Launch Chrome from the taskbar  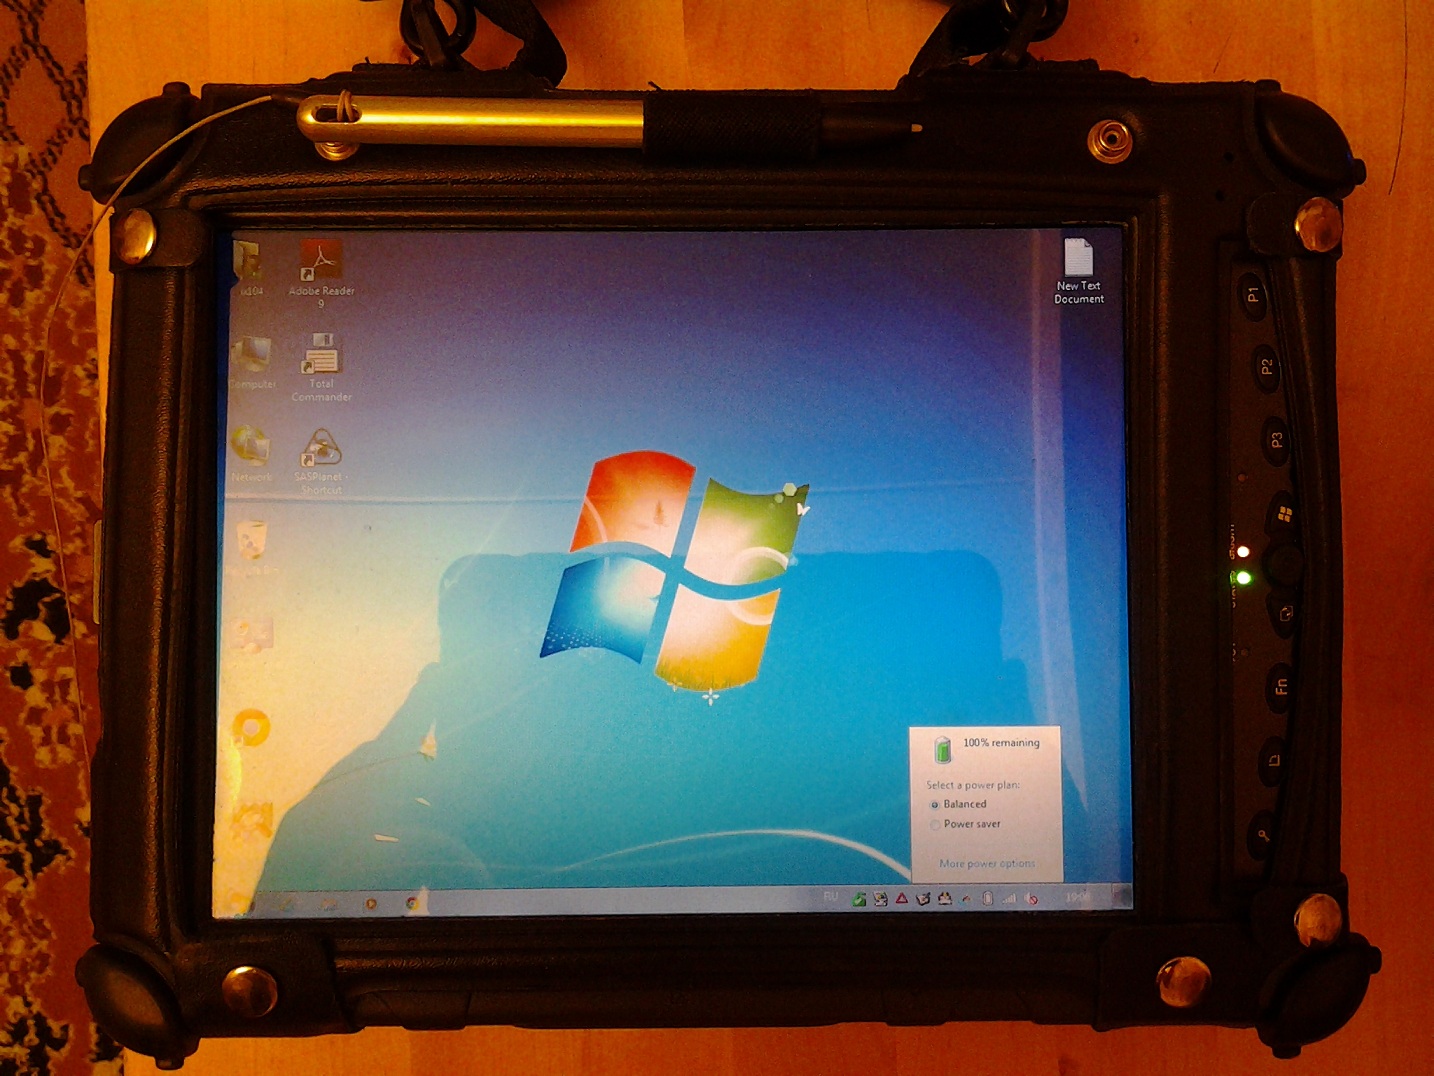(411, 903)
